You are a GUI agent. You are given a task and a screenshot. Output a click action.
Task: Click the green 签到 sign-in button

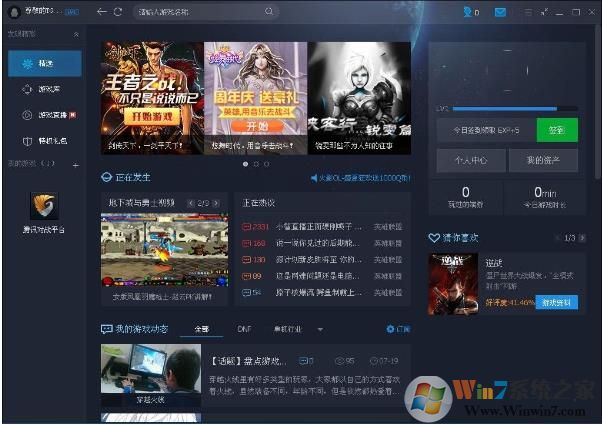pyautogui.click(x=557, y=130)
